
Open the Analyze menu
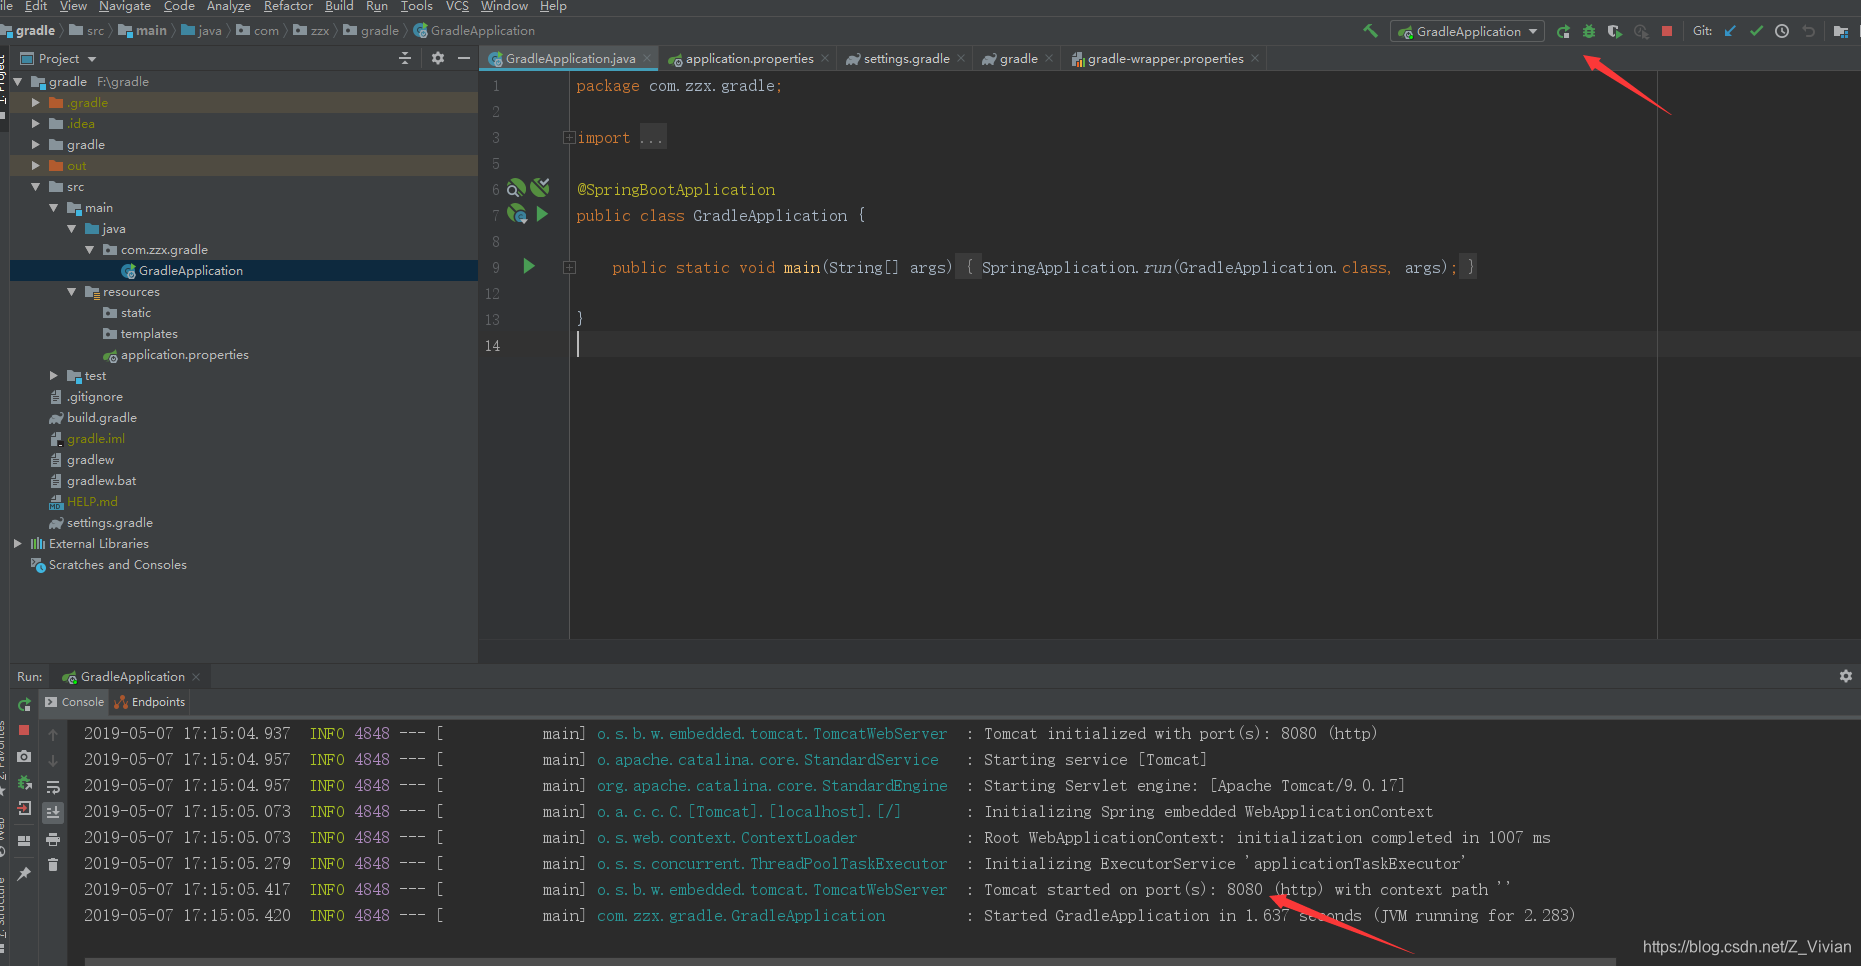click(229, 6)
